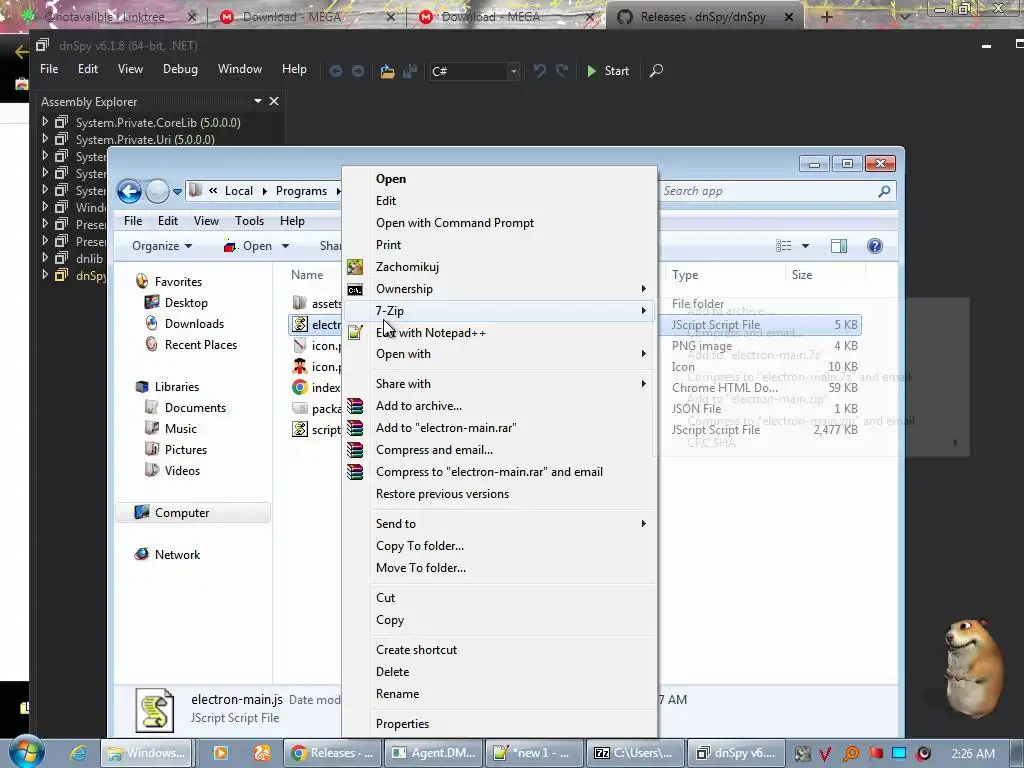Open dnSpy Debug menu
The width and height of the screenshot is (1024, 768).
[180, 69]
